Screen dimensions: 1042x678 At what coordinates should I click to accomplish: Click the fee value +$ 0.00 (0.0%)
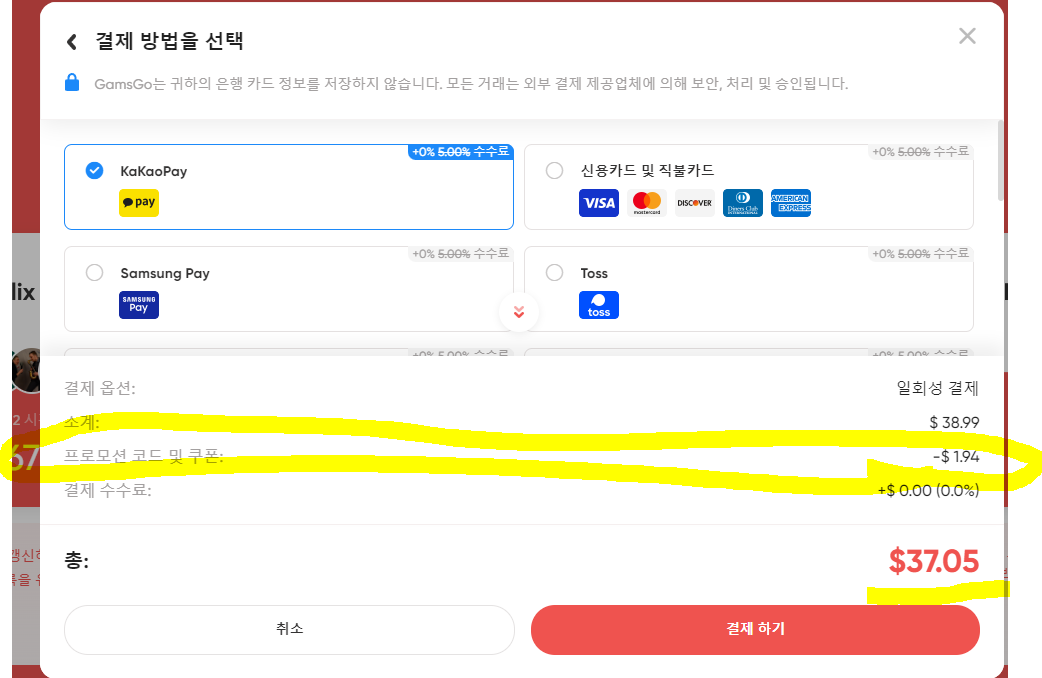pos(928,491)
